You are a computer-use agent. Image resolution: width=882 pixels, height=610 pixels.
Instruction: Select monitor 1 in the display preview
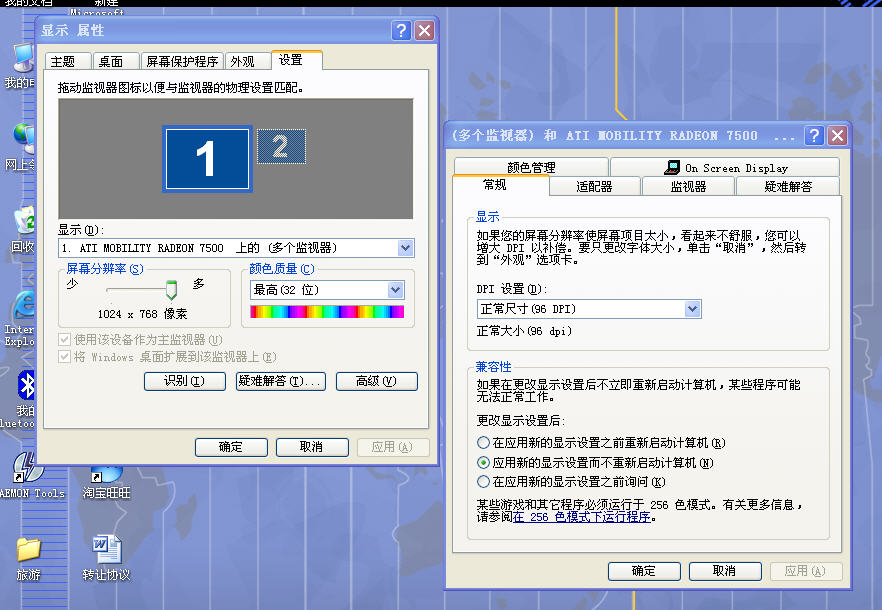coord(207,159)
